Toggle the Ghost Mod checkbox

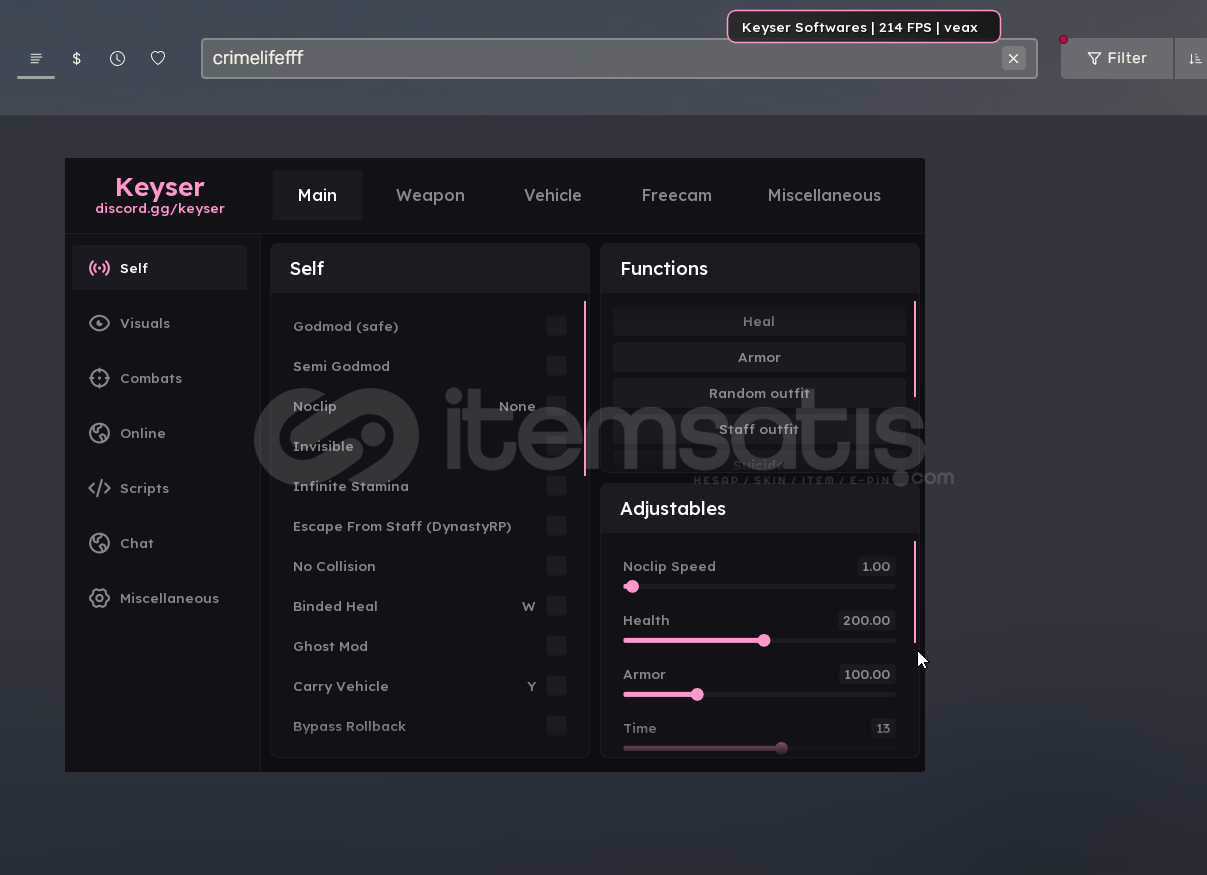click(556, 646)
